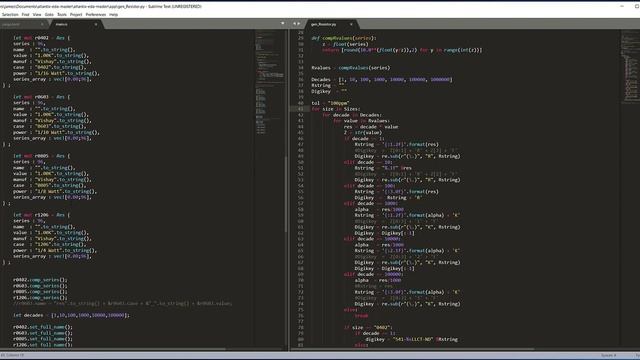Click the 'r0402.set_full_name();' line

tap(43, 327)
